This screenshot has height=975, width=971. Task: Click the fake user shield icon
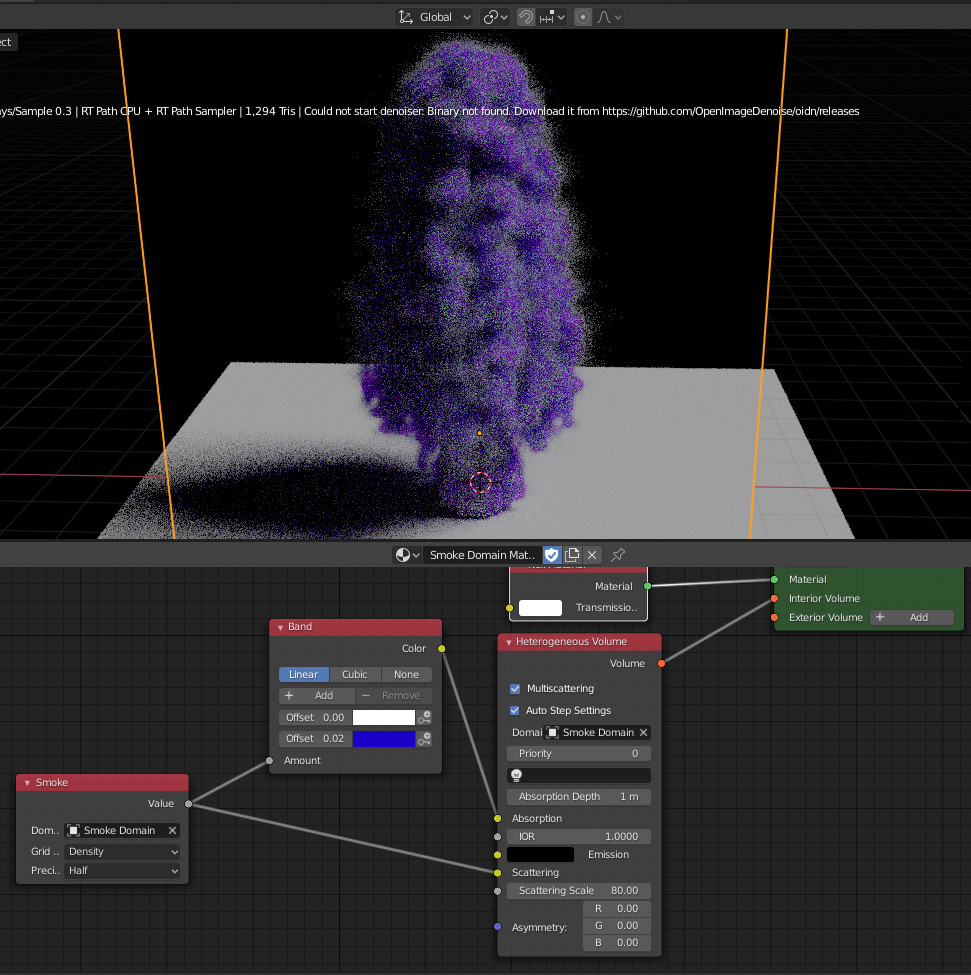[551, 554]
